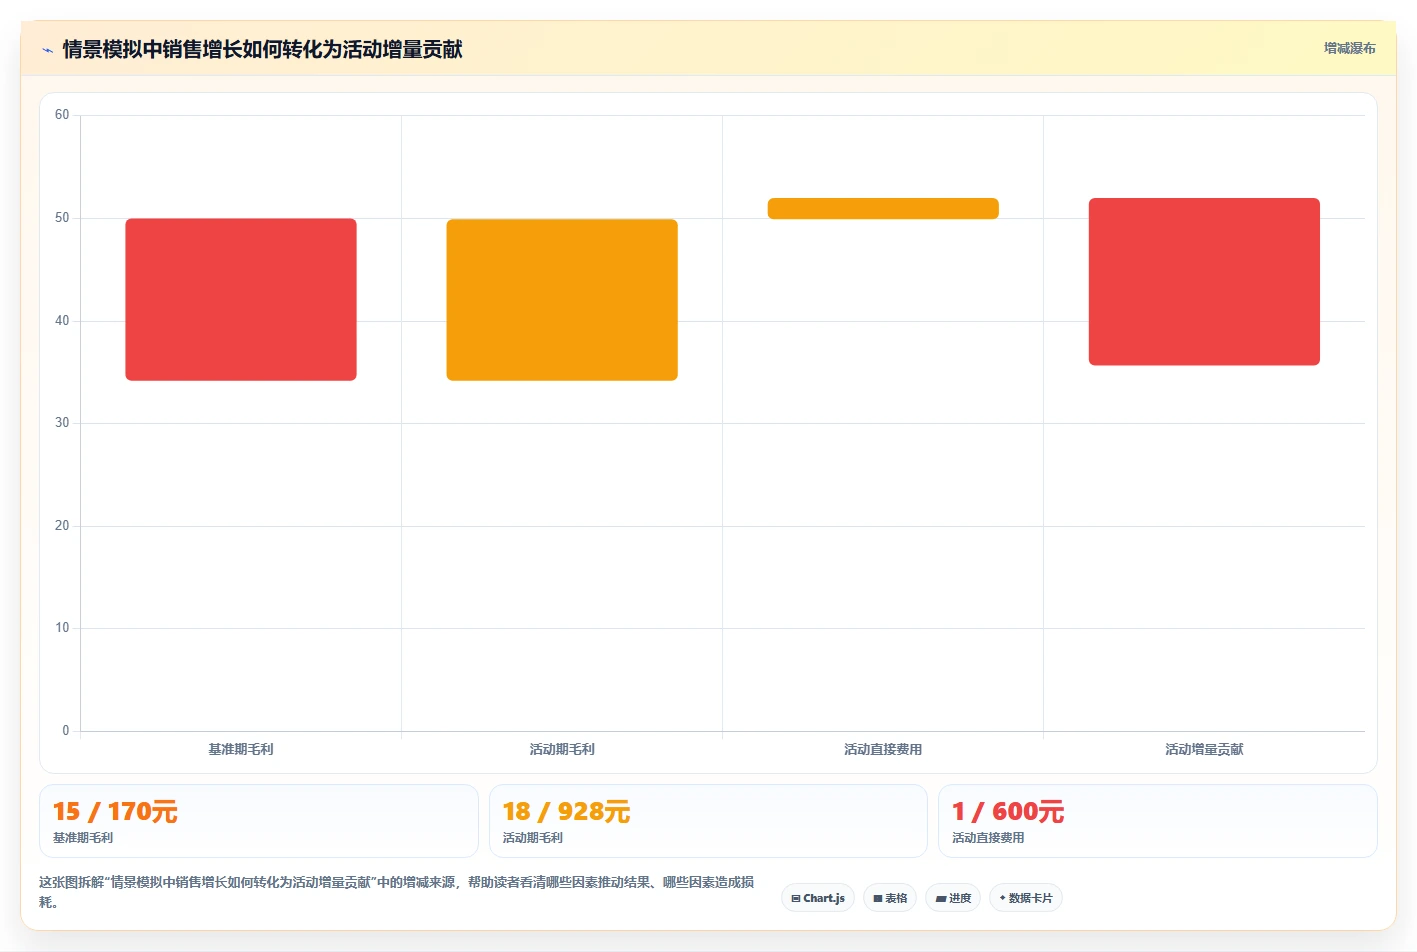1417x952 pixels.
Task: Click the 活动增量贡献 x-axis label
Action: (x=1204, y=749)
